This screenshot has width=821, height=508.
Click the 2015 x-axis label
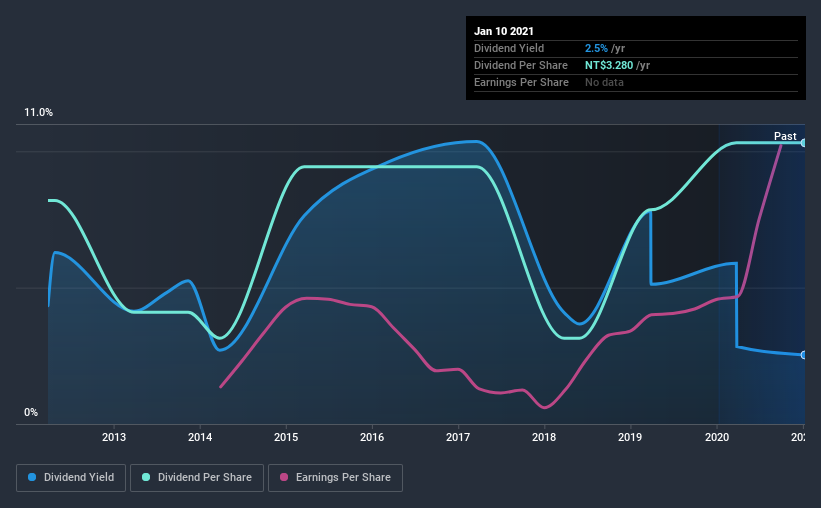click(286, 437)
